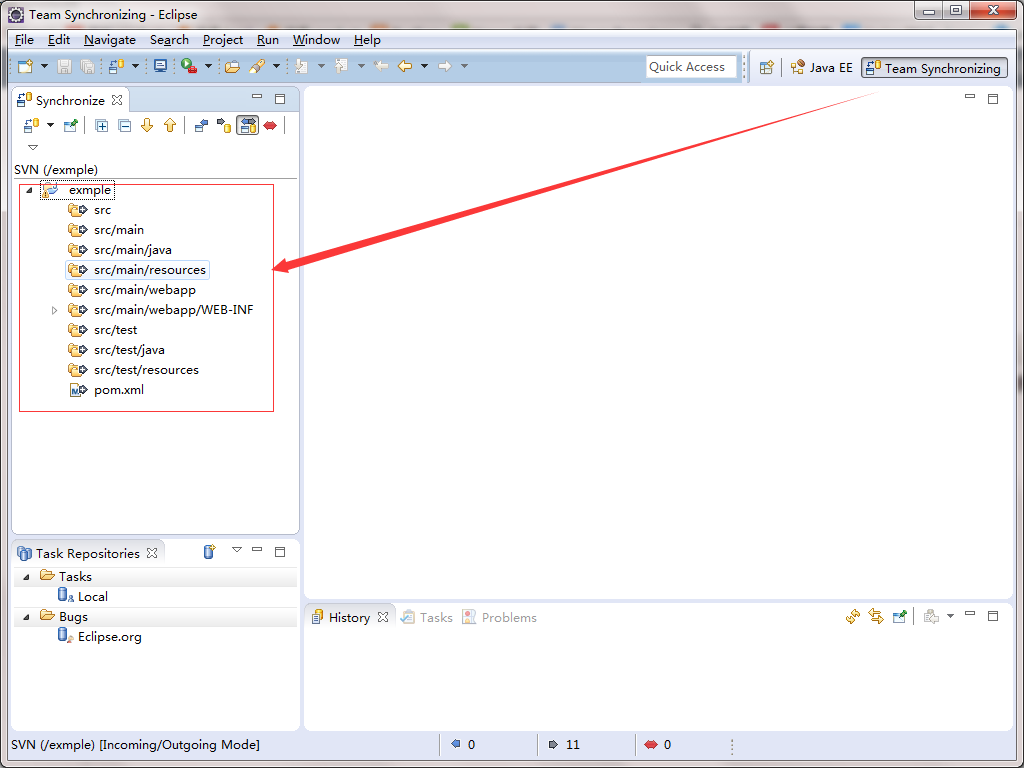Open the Task Repositories view menu
Screen dimensions: 1024x768
(237, 550)
